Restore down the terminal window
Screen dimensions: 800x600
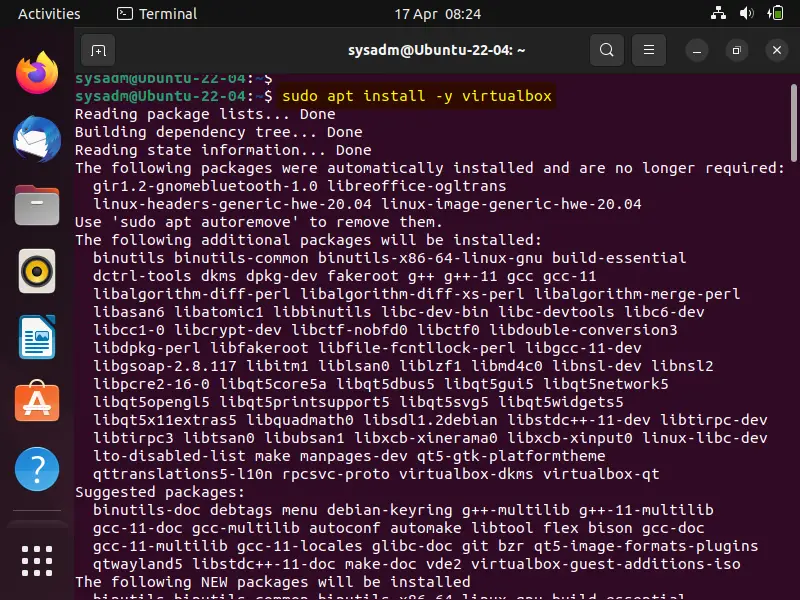tap(737, 51)
